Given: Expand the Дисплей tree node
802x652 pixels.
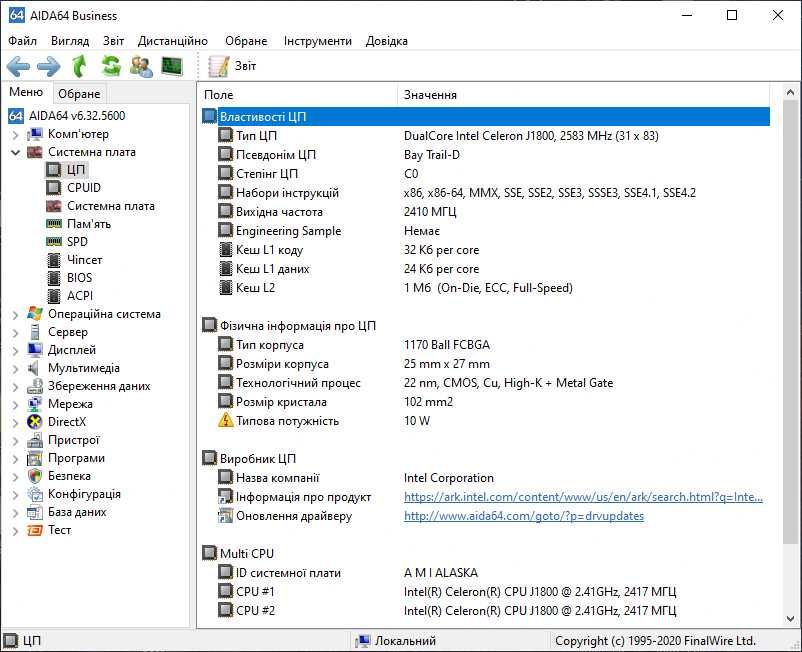Looking at the screenshot, I should pyautogui.click(x=15, y=350).
